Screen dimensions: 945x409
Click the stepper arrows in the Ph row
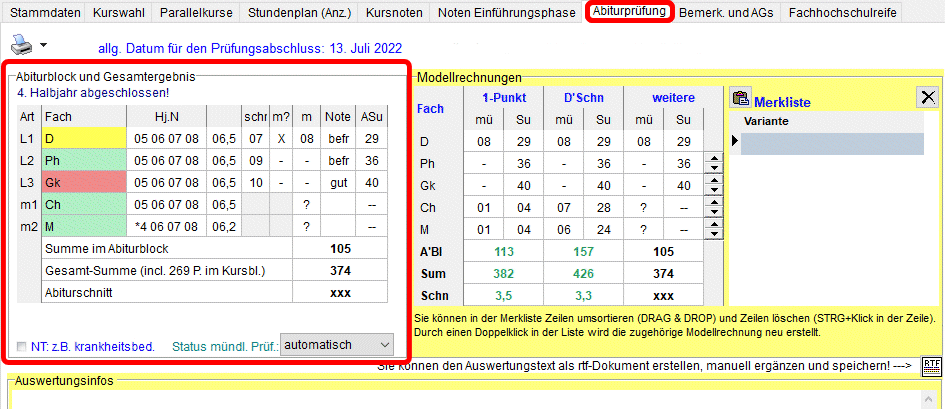(714, 163)
